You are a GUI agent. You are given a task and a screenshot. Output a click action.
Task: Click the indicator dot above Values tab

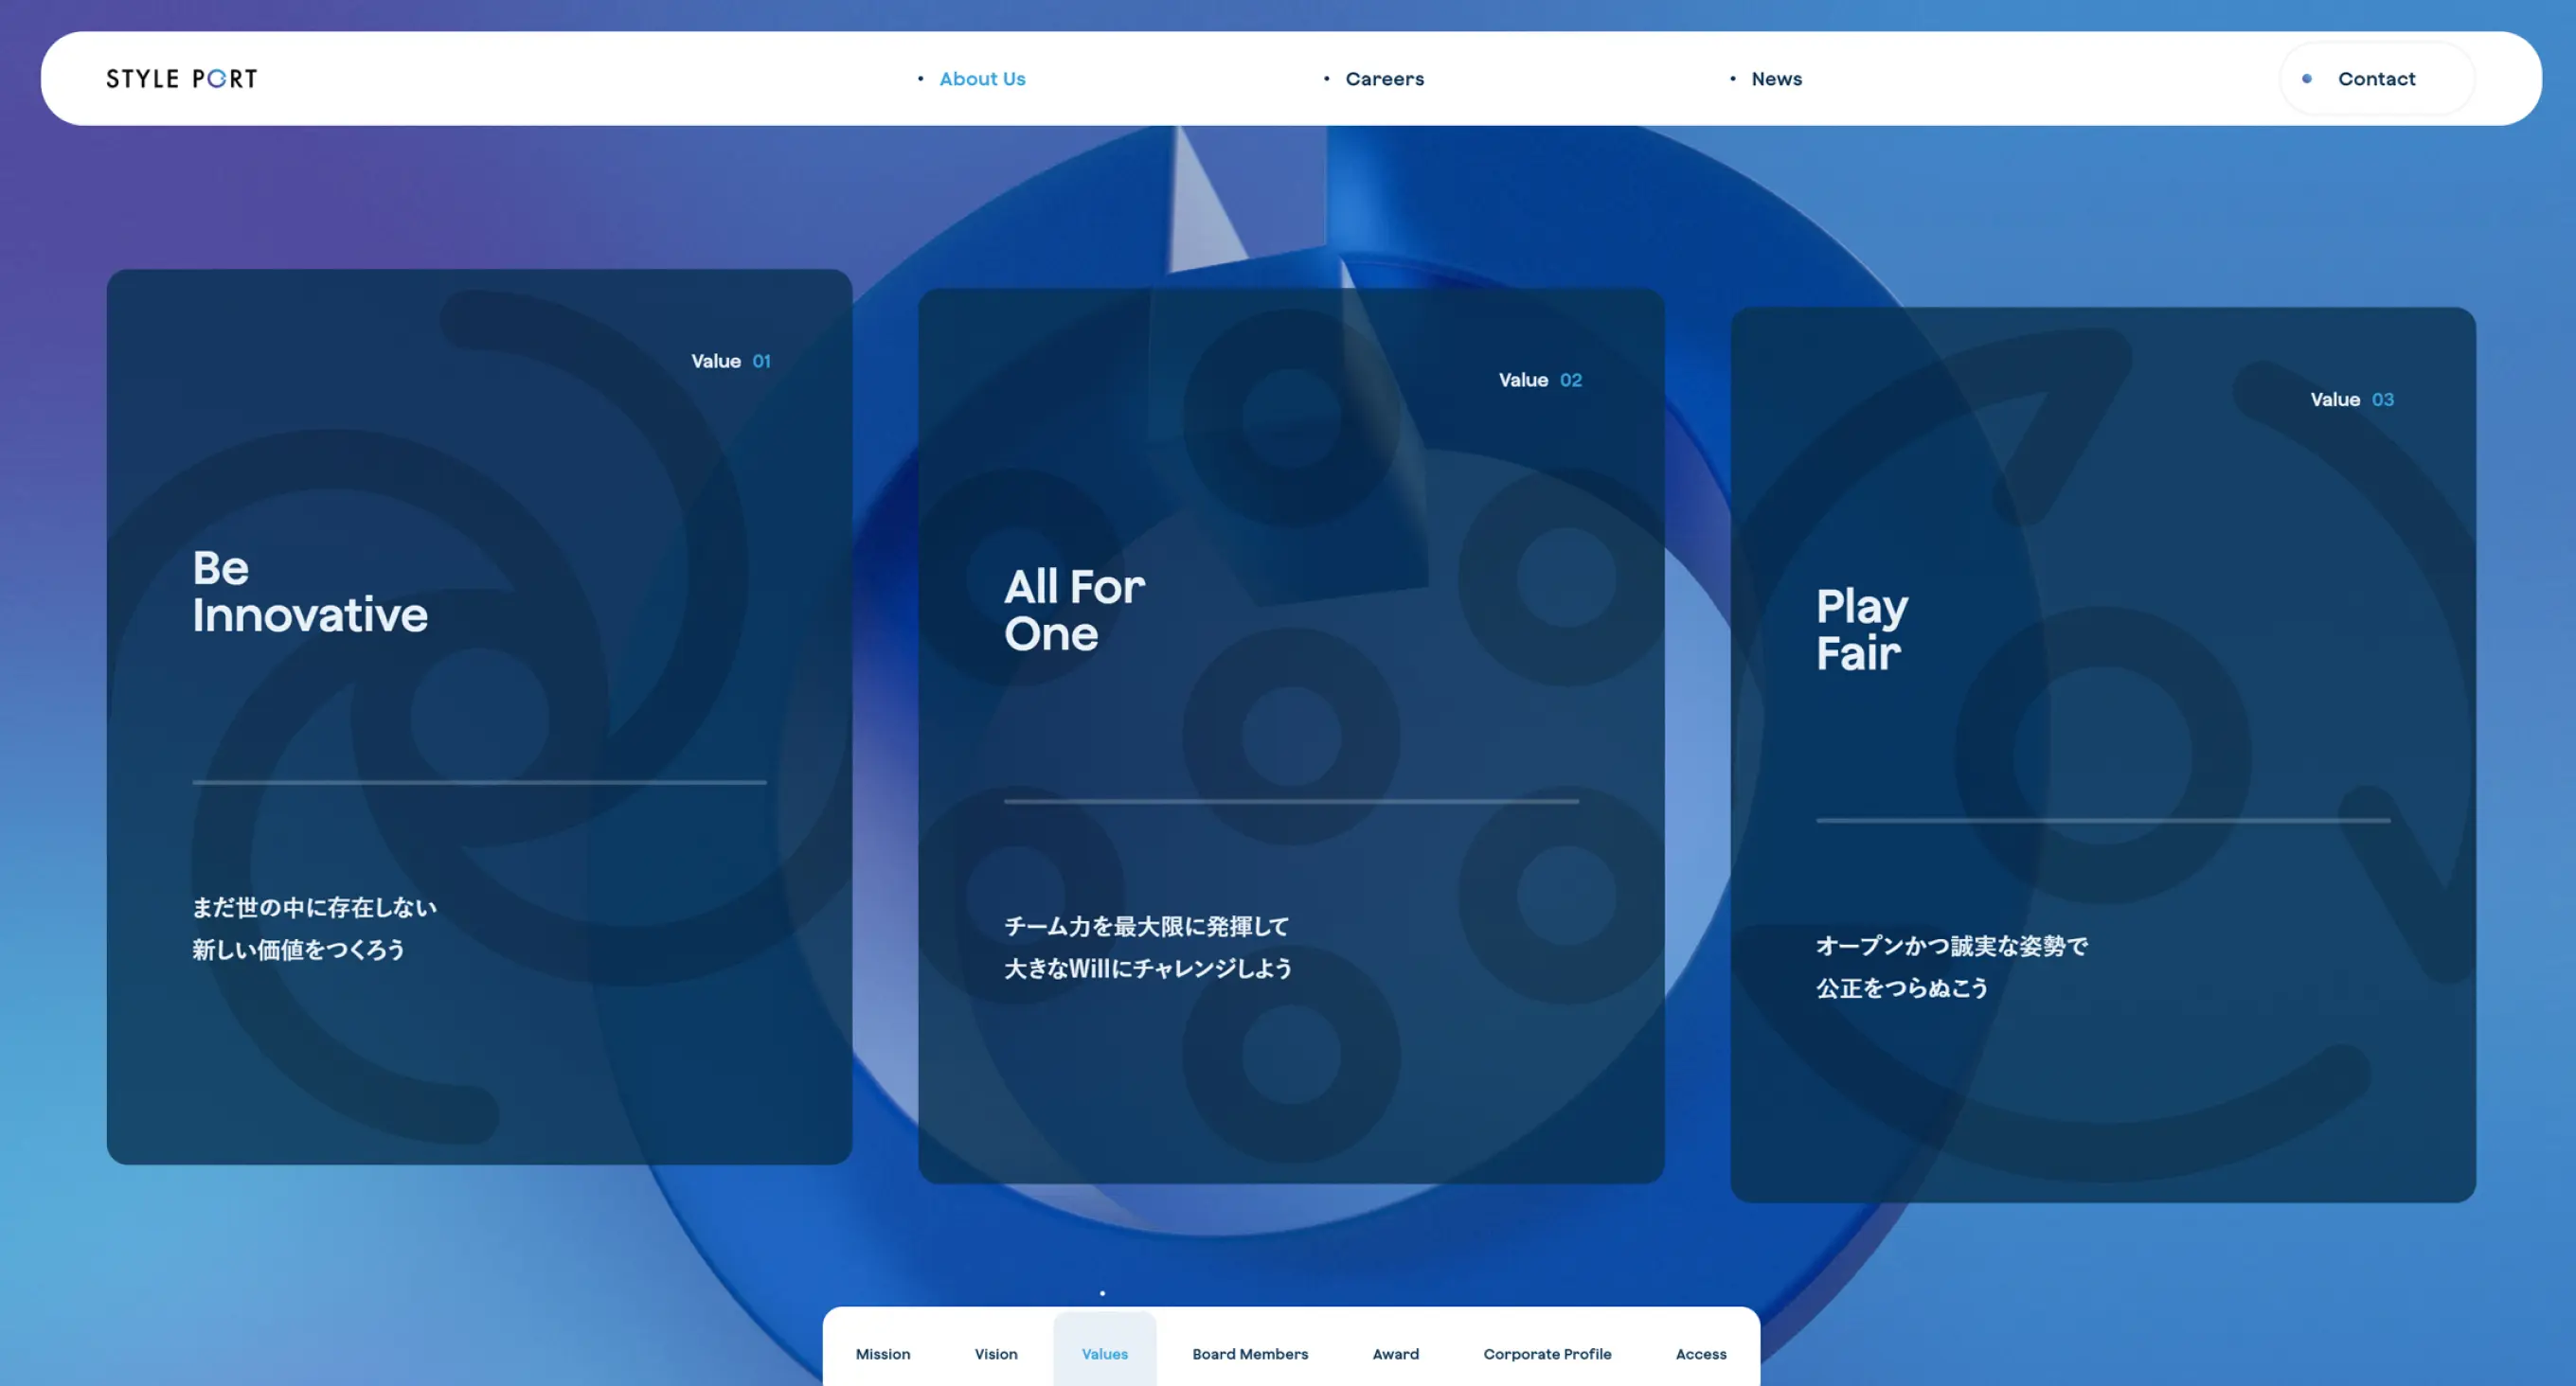click(1102, 1293)
